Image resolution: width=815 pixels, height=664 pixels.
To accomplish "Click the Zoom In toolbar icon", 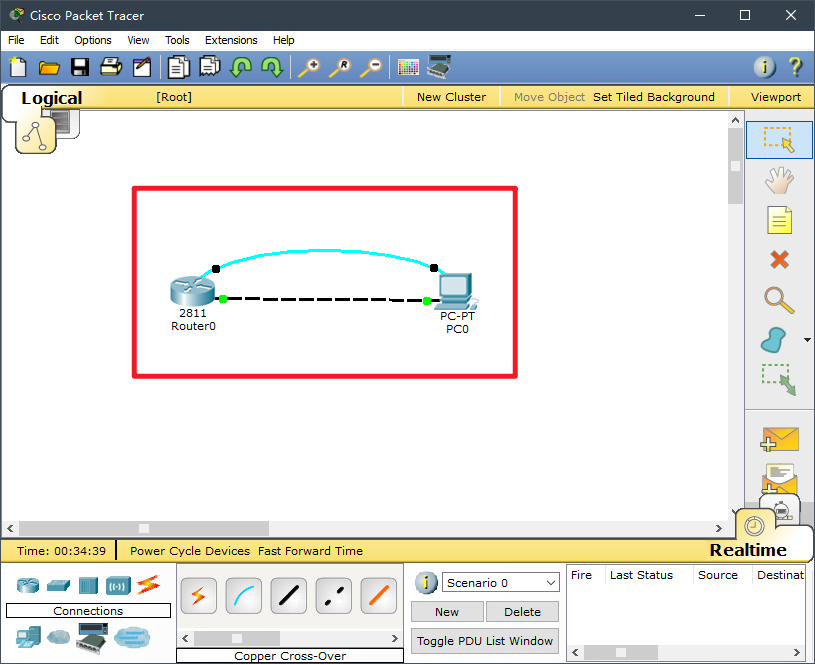I will [308, 67].
